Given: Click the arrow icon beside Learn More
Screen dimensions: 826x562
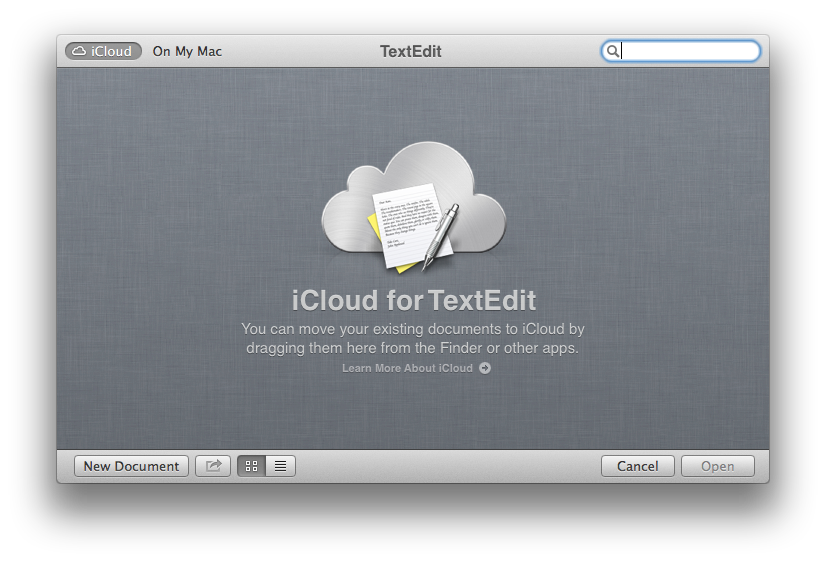Looking at the screenshot, I should tap(485, 368).
